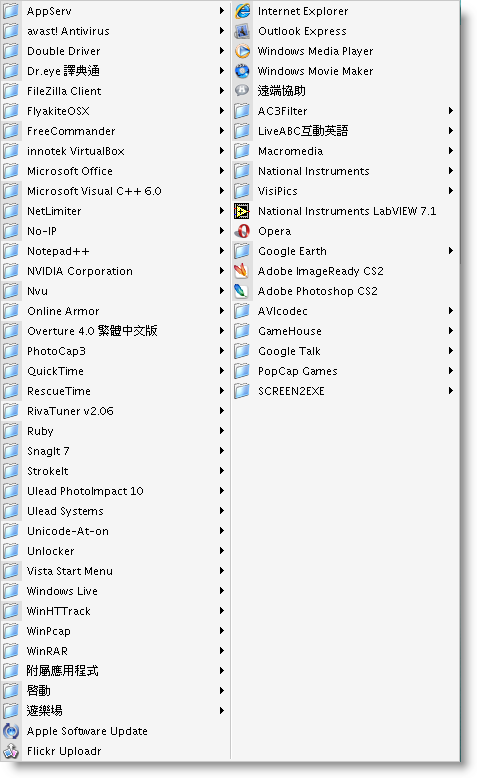Click the Adobe Photoshop CS2 feather icon
Viewport: 477px width, 778px height.
(242, 291)
